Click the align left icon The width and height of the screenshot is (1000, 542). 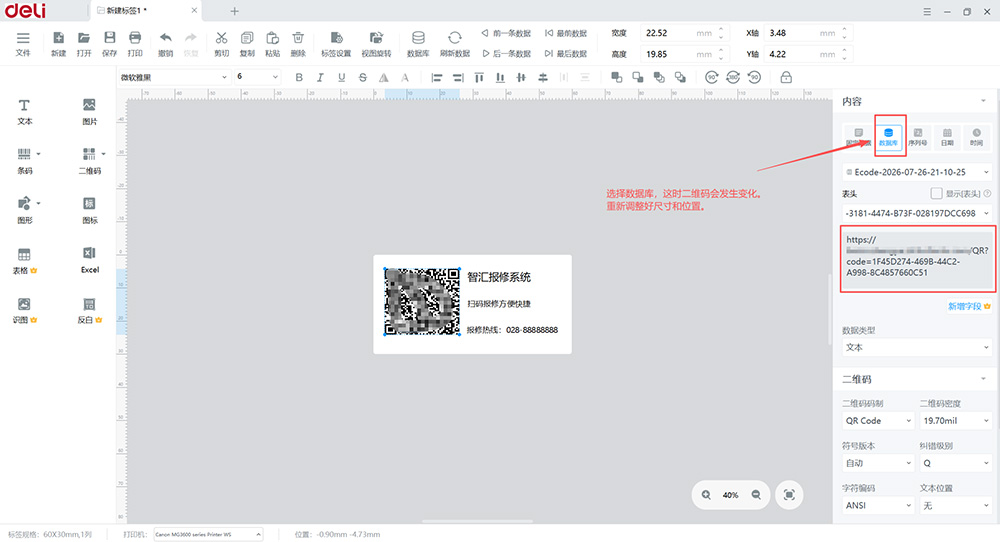point(437,77)
